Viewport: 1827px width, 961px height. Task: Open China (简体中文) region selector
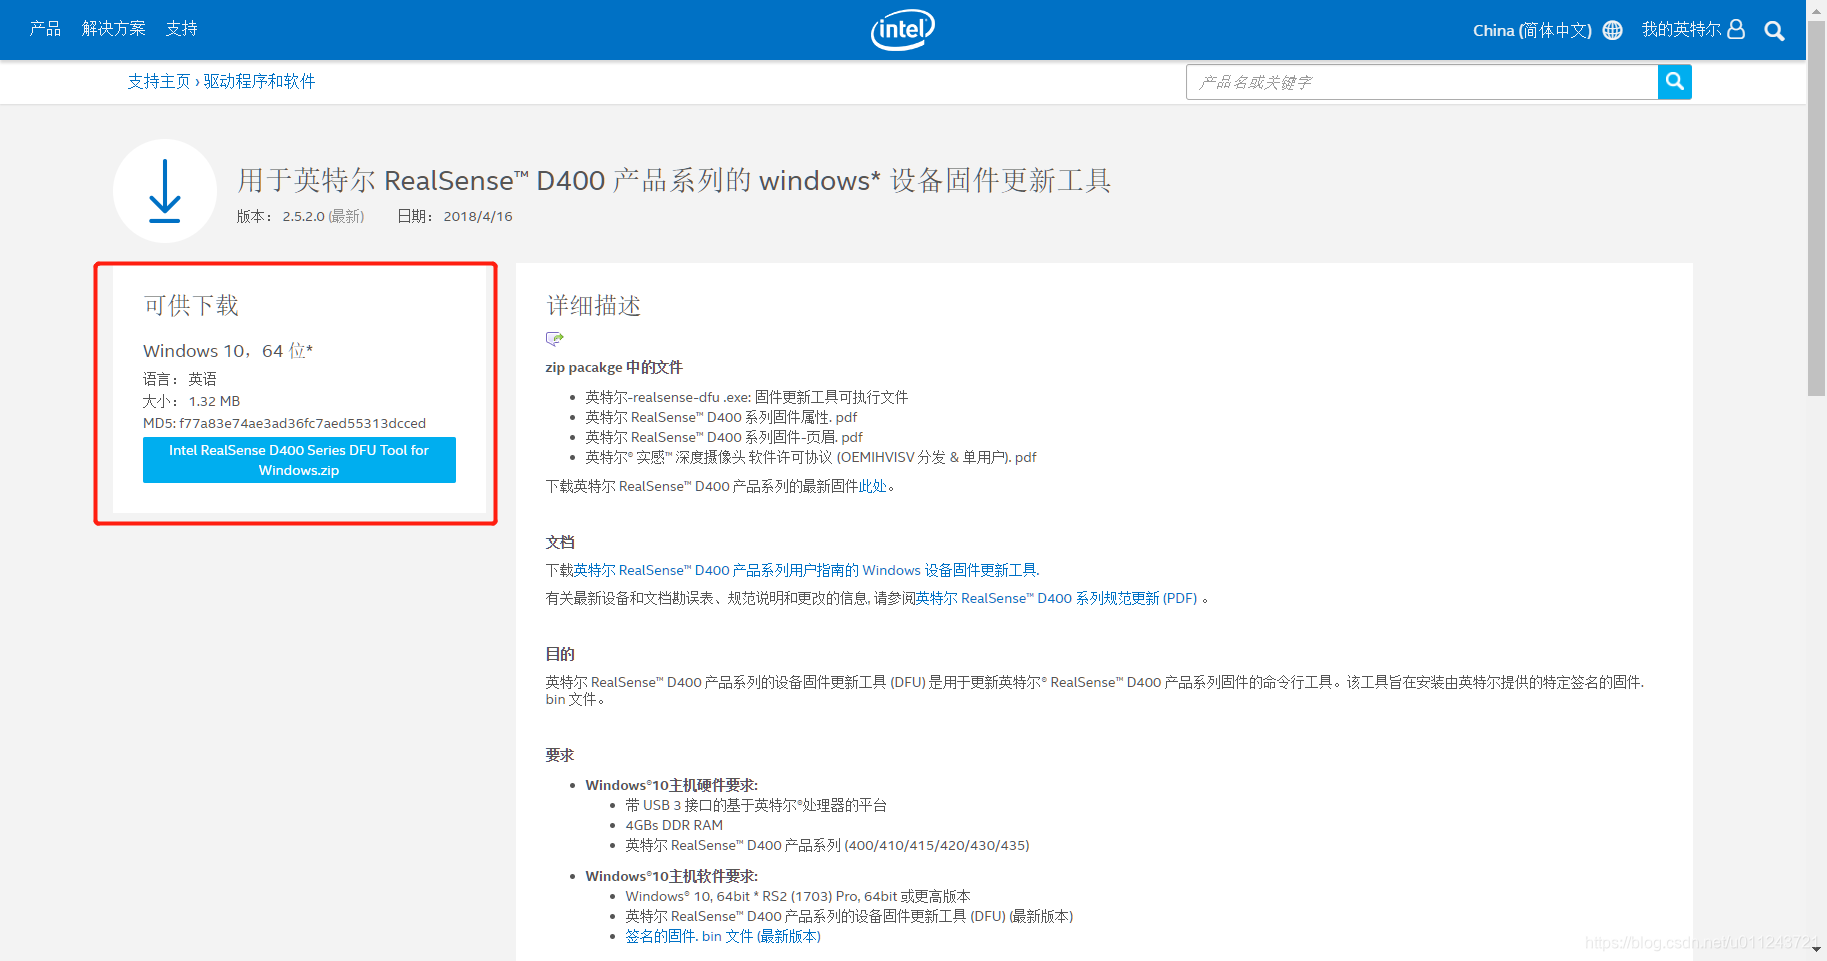(x=1532, y=30)
